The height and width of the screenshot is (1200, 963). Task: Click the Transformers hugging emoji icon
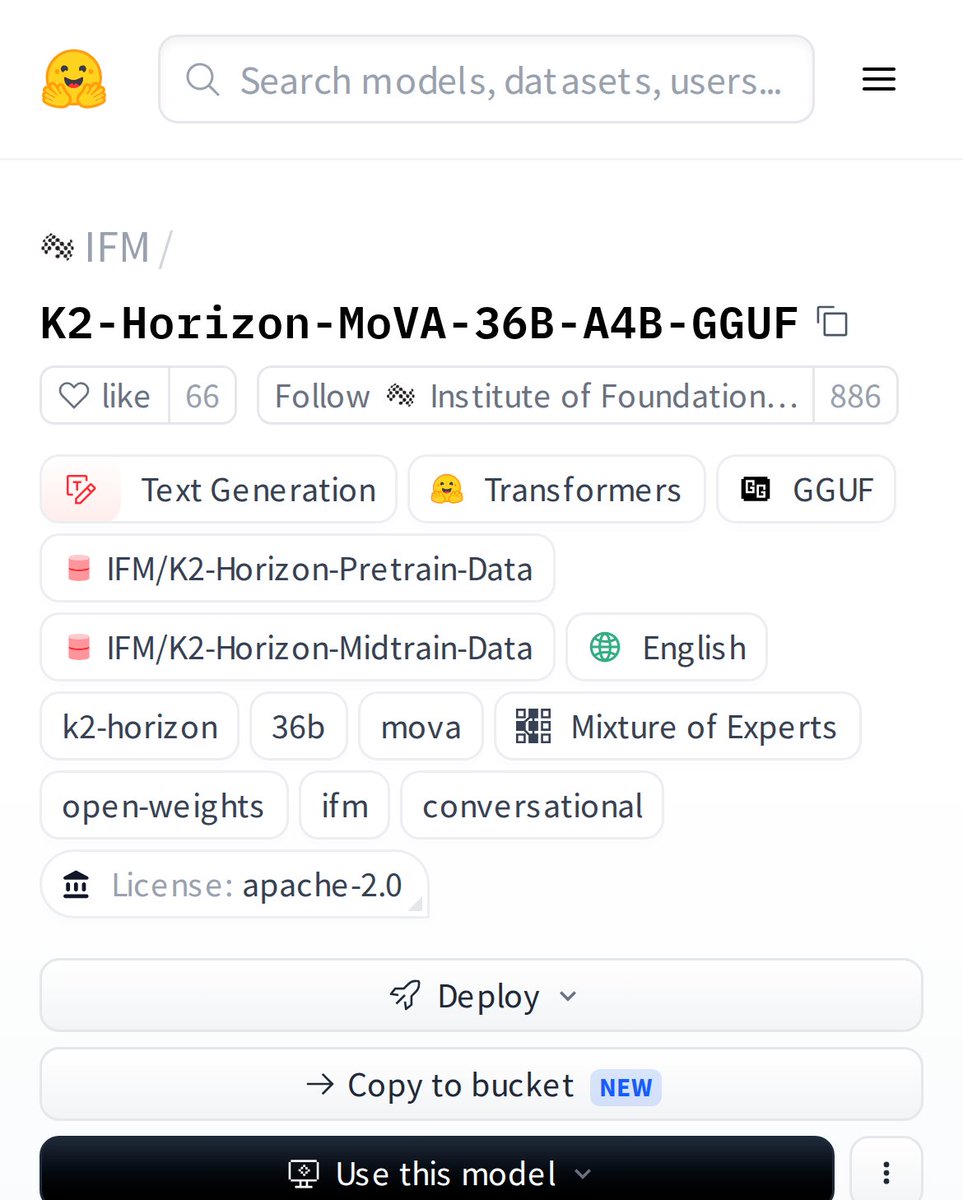coord(446,489)
